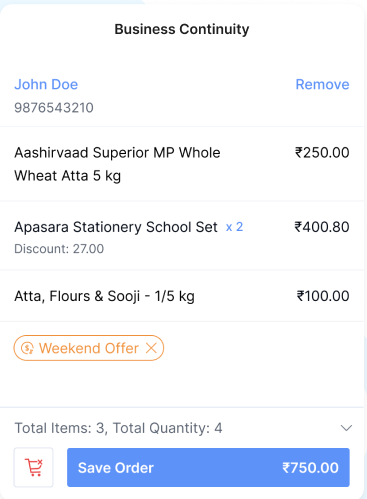Select the Apasara Stationery School Set item

pos(182,236)
